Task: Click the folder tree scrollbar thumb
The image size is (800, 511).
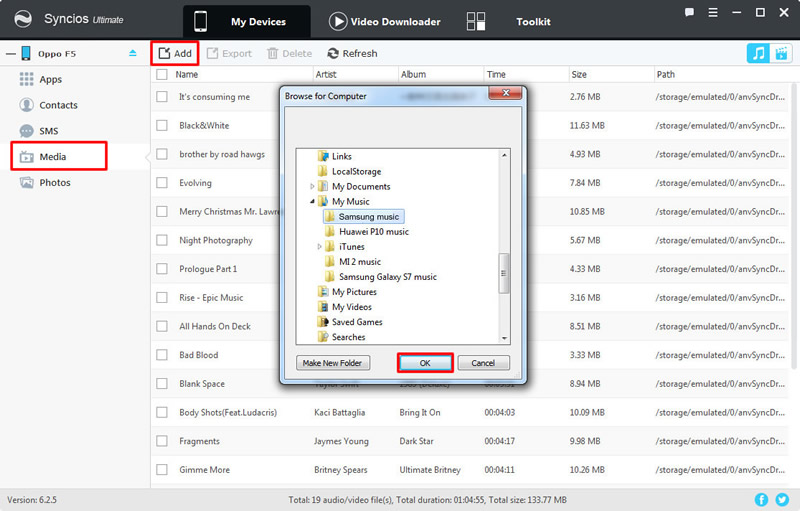Action: click(504, 273)
